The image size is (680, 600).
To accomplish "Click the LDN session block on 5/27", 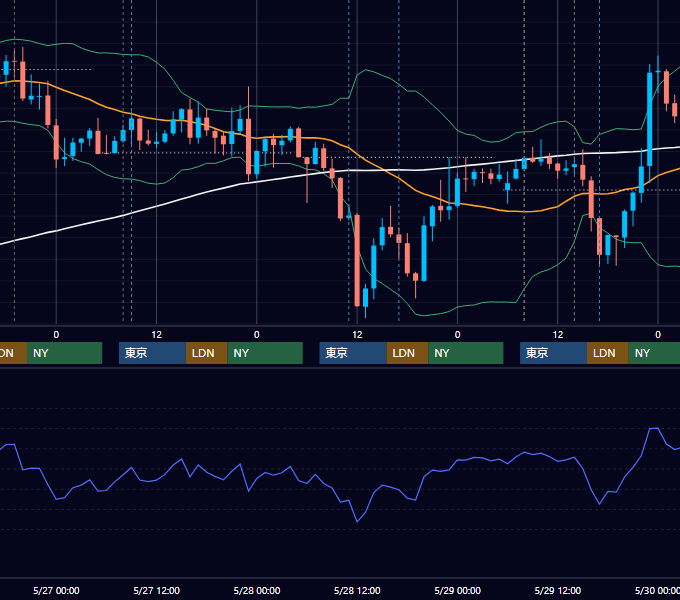I will point(206,353).
